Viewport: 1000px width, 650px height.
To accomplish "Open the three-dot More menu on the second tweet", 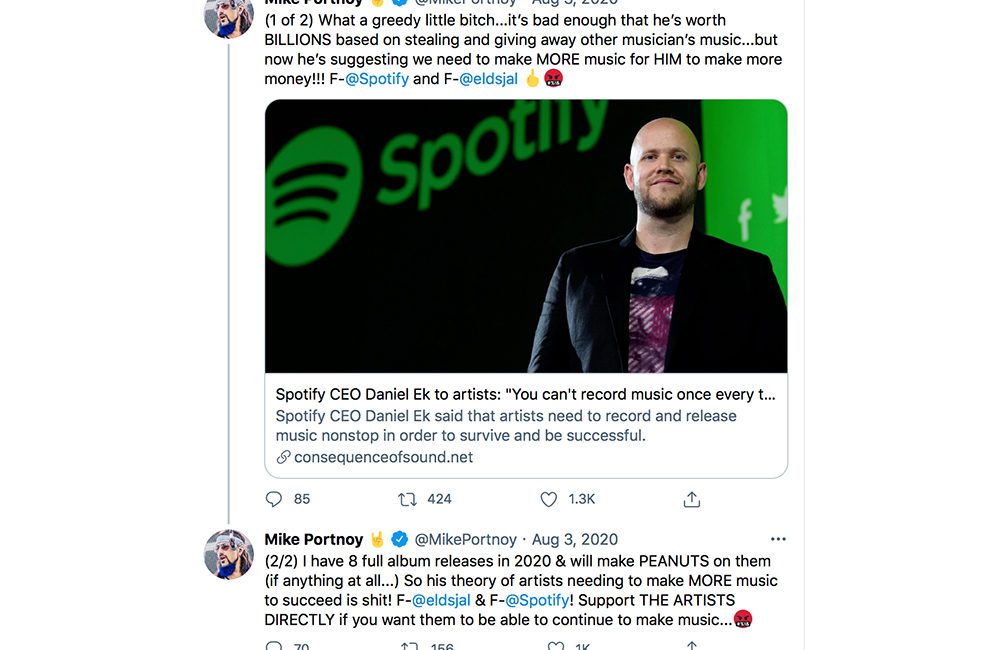I will pos(778,539).
